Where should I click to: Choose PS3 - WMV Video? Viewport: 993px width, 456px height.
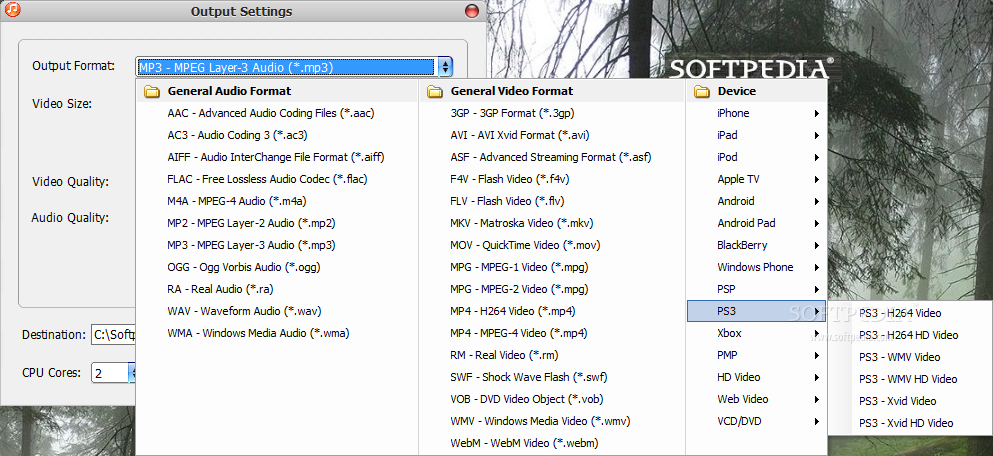(899, 357)
